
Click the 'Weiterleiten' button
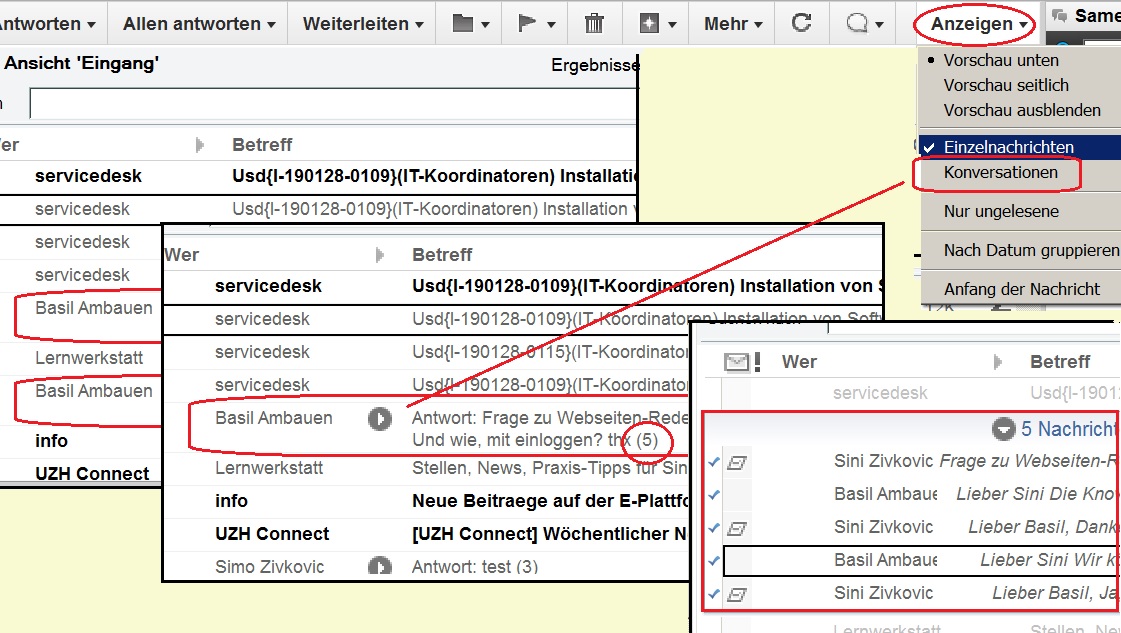(x=363, y=23)
